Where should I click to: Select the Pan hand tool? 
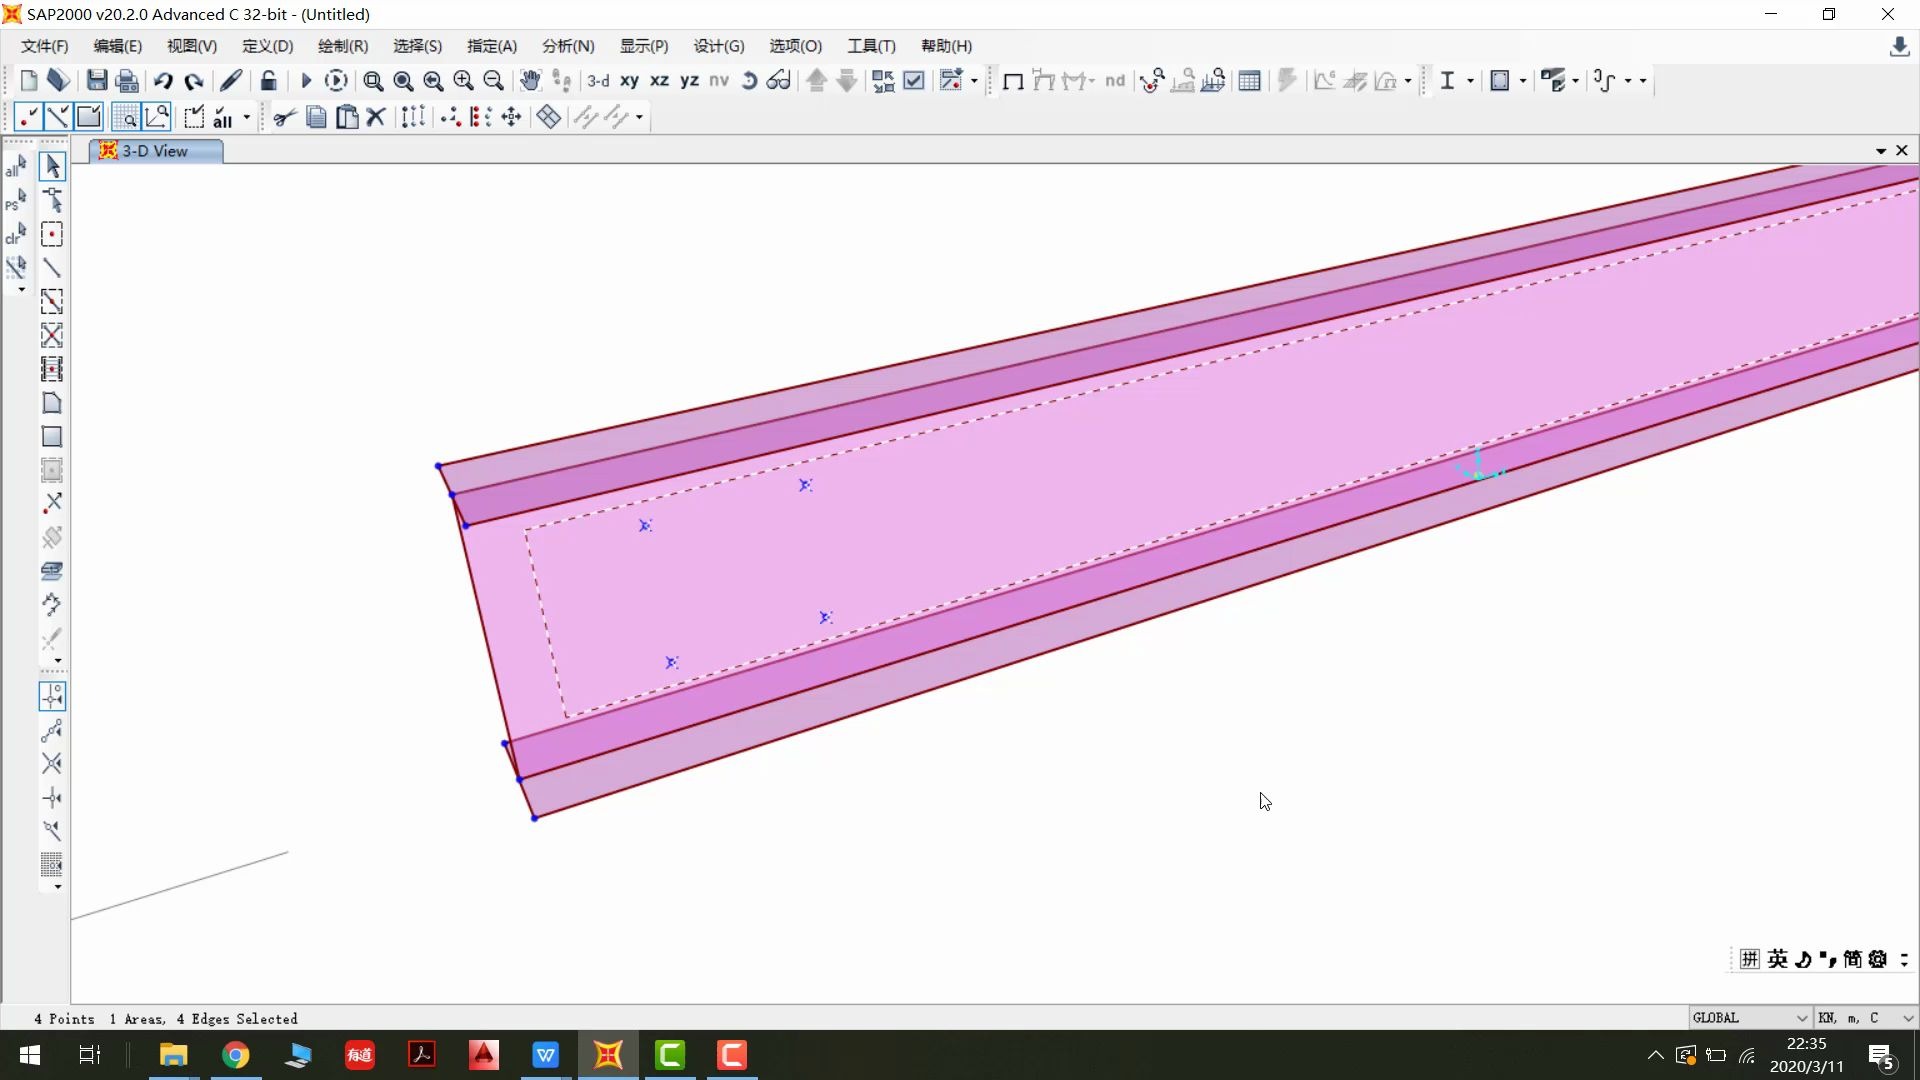tap(530, 81)
